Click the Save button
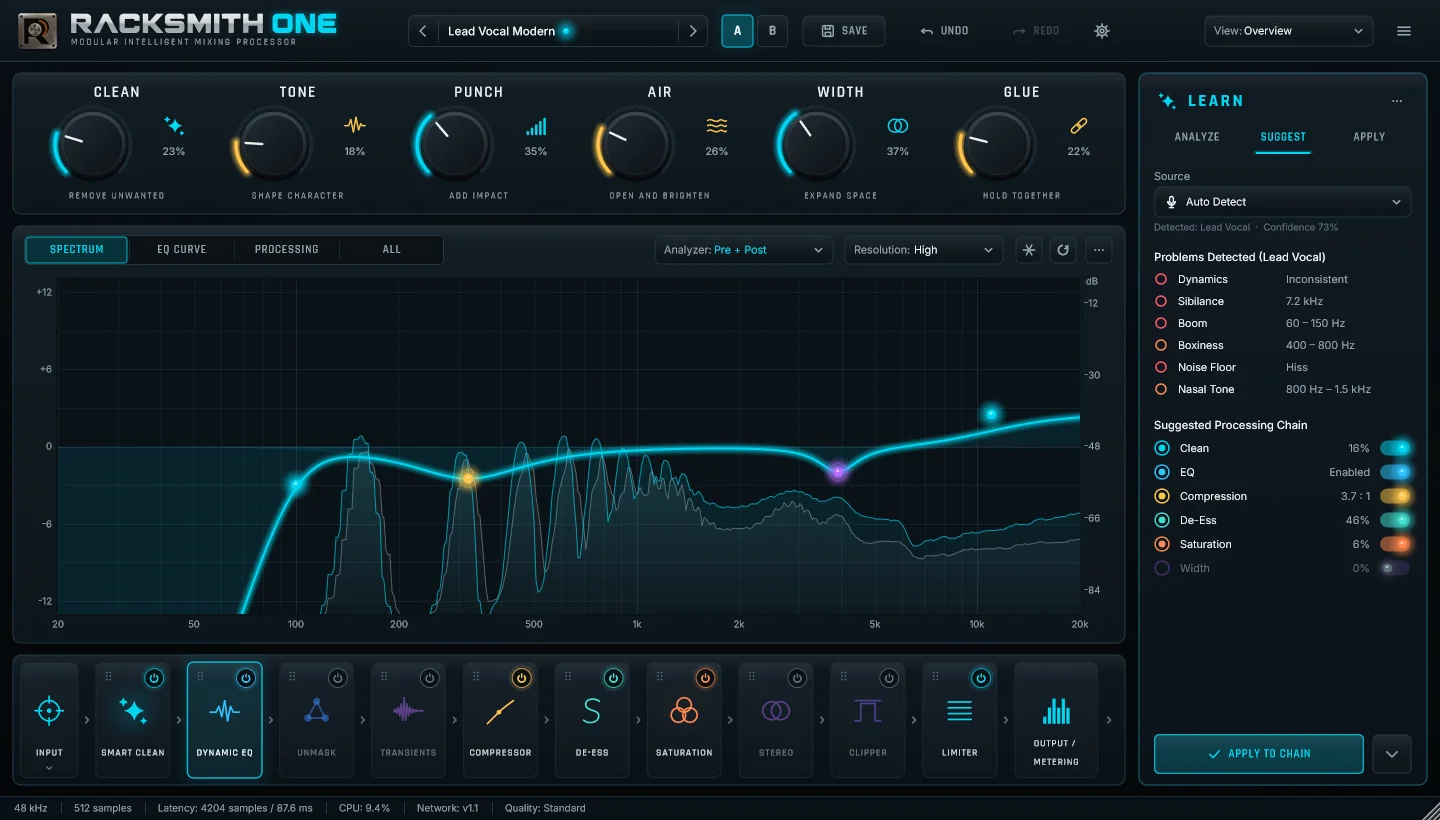This screenshot has height=820, width=1440. point(844,31)
